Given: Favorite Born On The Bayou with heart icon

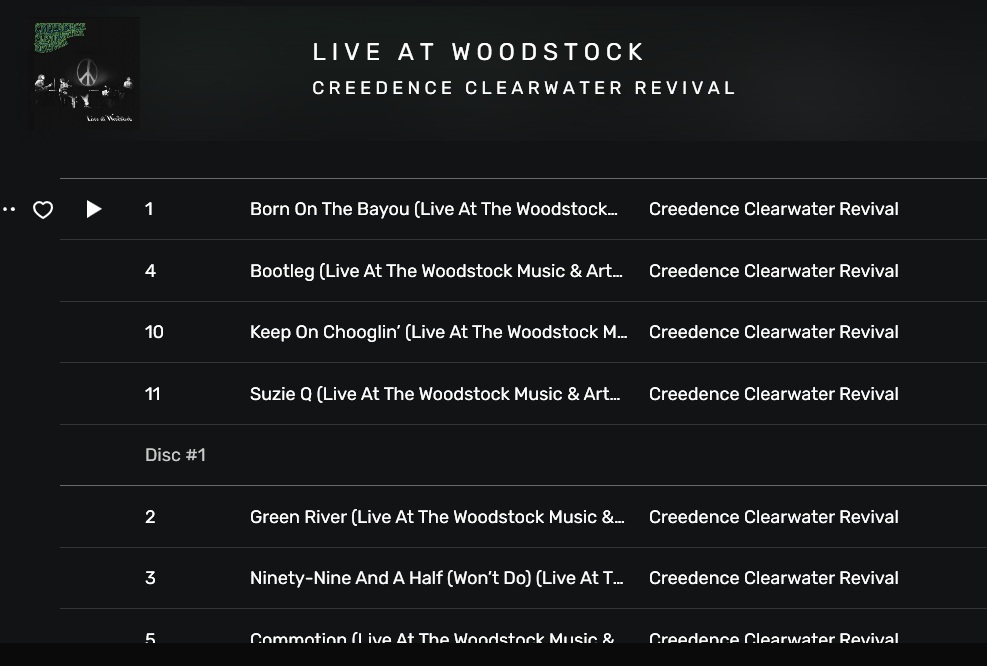Looking at the screenshot, I should tap(43, 210).
